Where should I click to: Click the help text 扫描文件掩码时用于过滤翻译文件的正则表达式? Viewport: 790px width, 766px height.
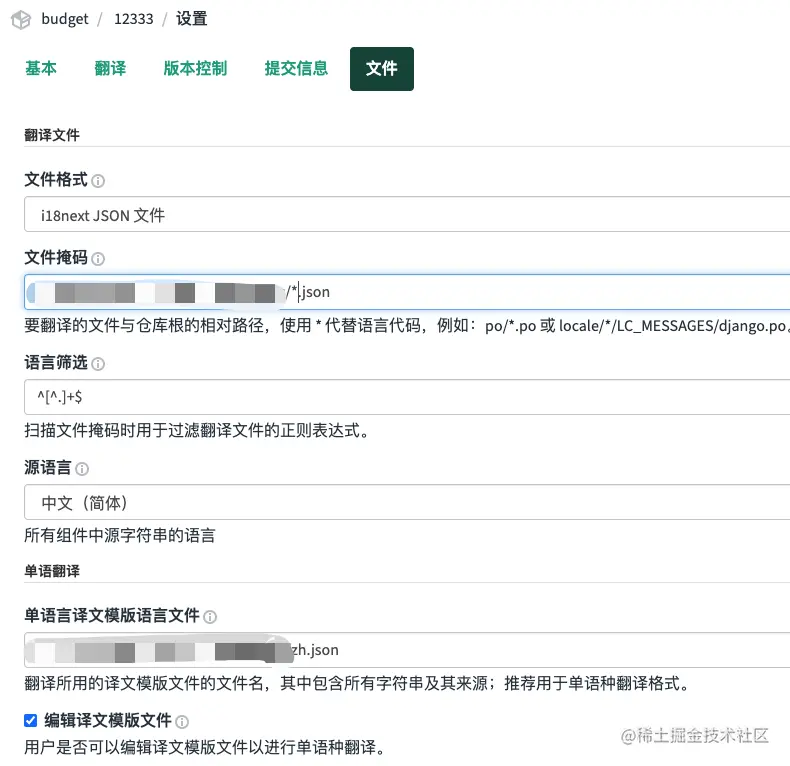pos(197,430)
